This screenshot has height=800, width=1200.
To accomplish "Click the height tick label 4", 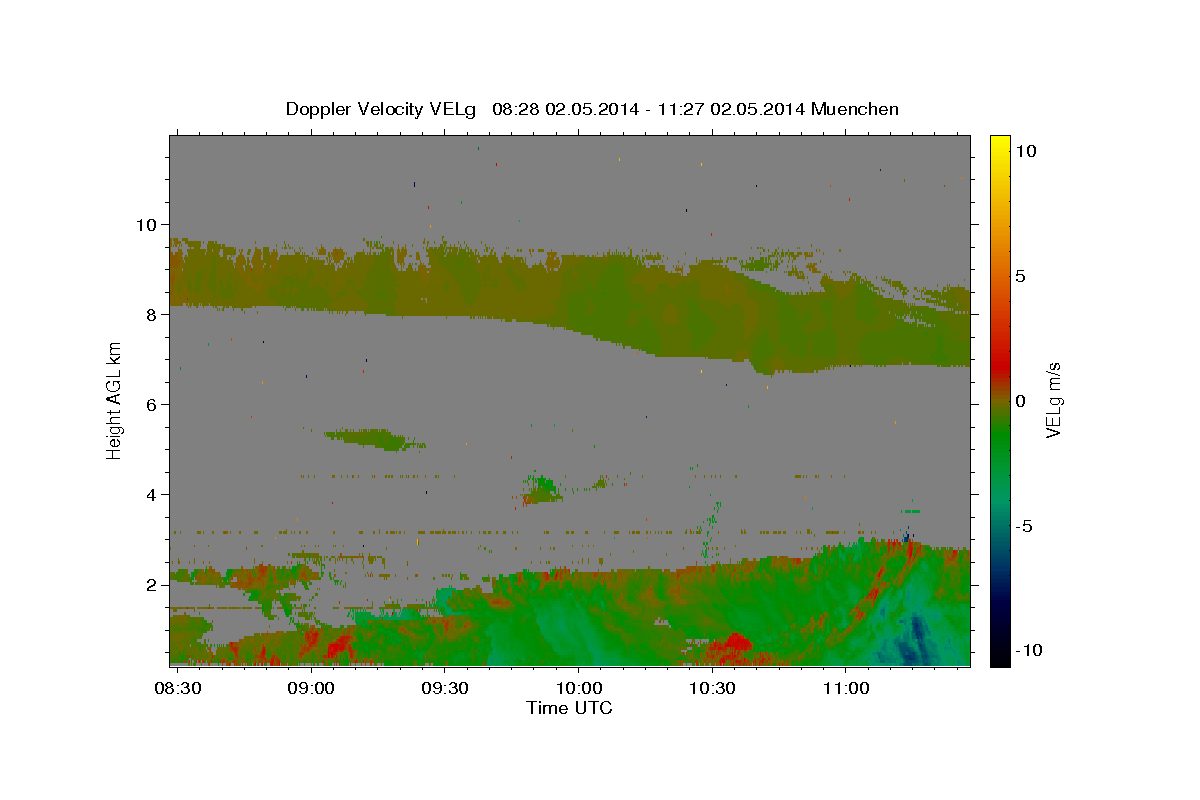I will pyautogui.click(x=150, y=494).
